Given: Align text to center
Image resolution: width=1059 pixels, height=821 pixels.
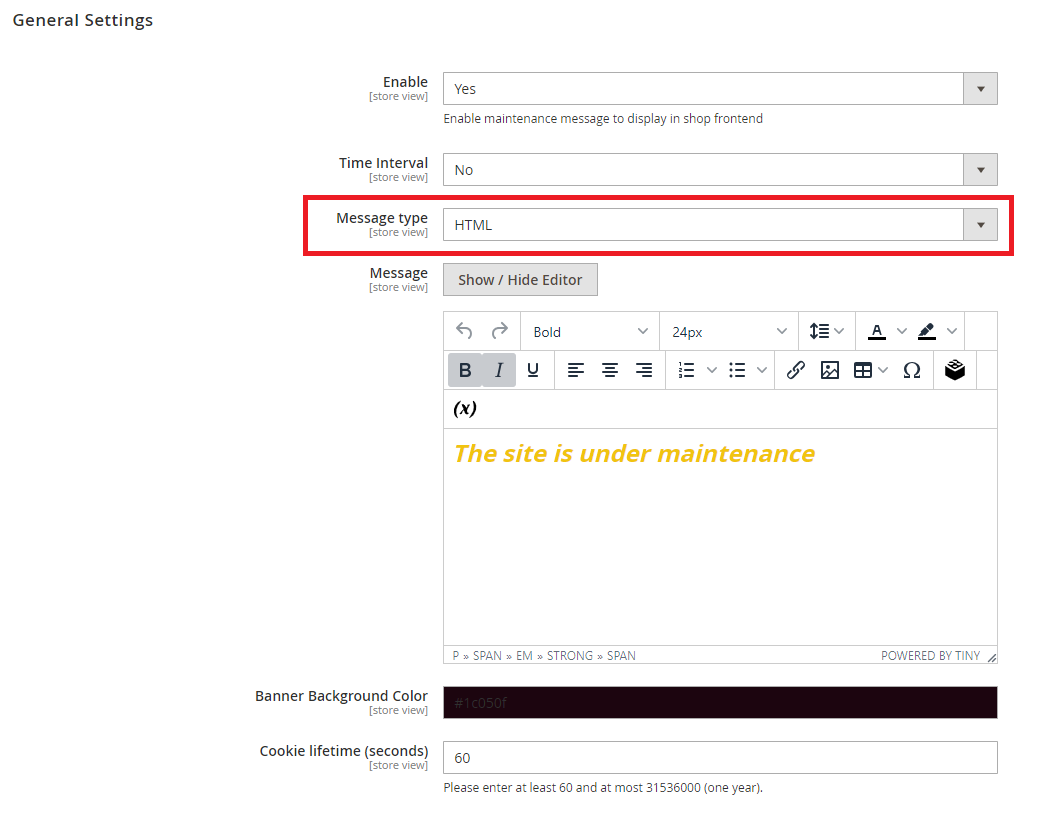Looking at the screenshot, I should click(x=609, y=370).
